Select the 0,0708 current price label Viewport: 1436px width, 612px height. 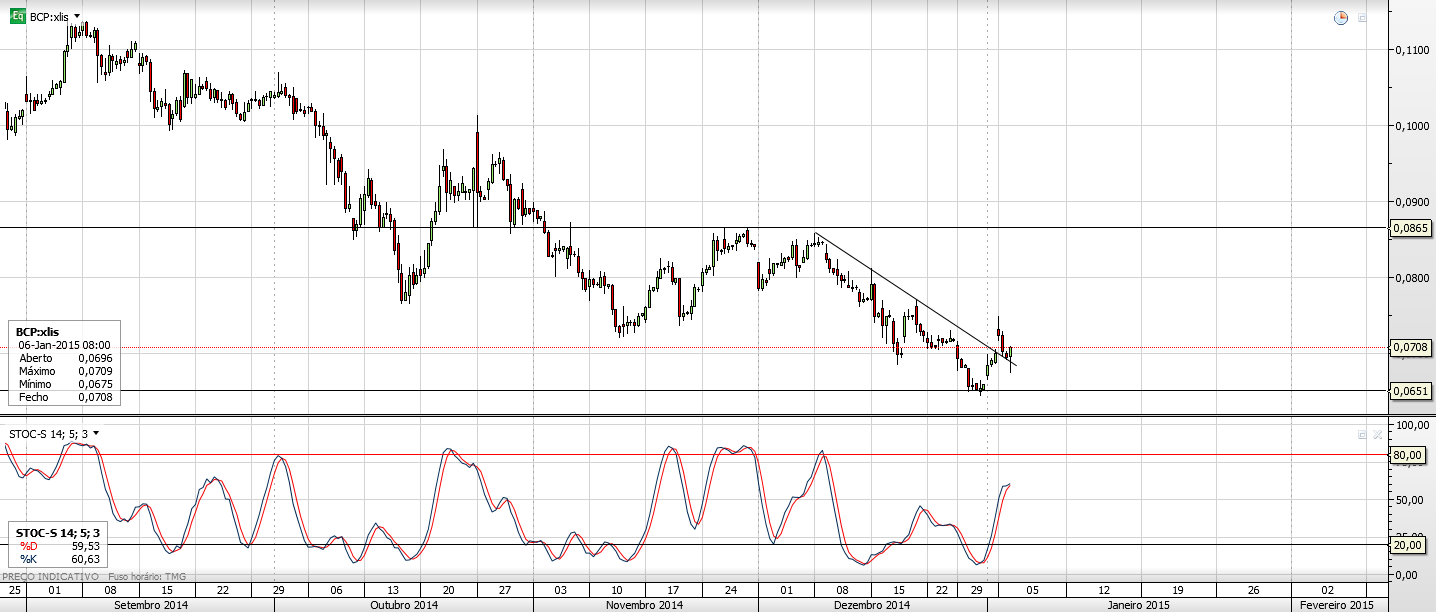(1411, 348)
